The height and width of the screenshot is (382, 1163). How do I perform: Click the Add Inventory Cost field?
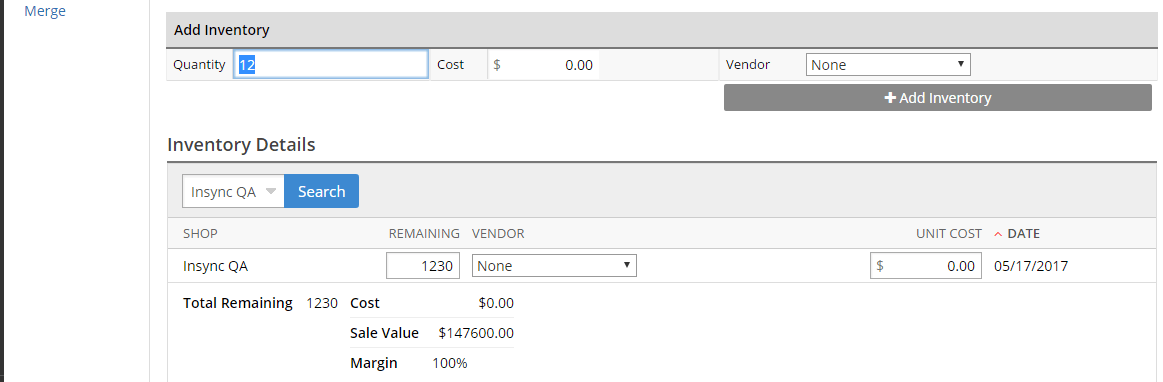544,65
